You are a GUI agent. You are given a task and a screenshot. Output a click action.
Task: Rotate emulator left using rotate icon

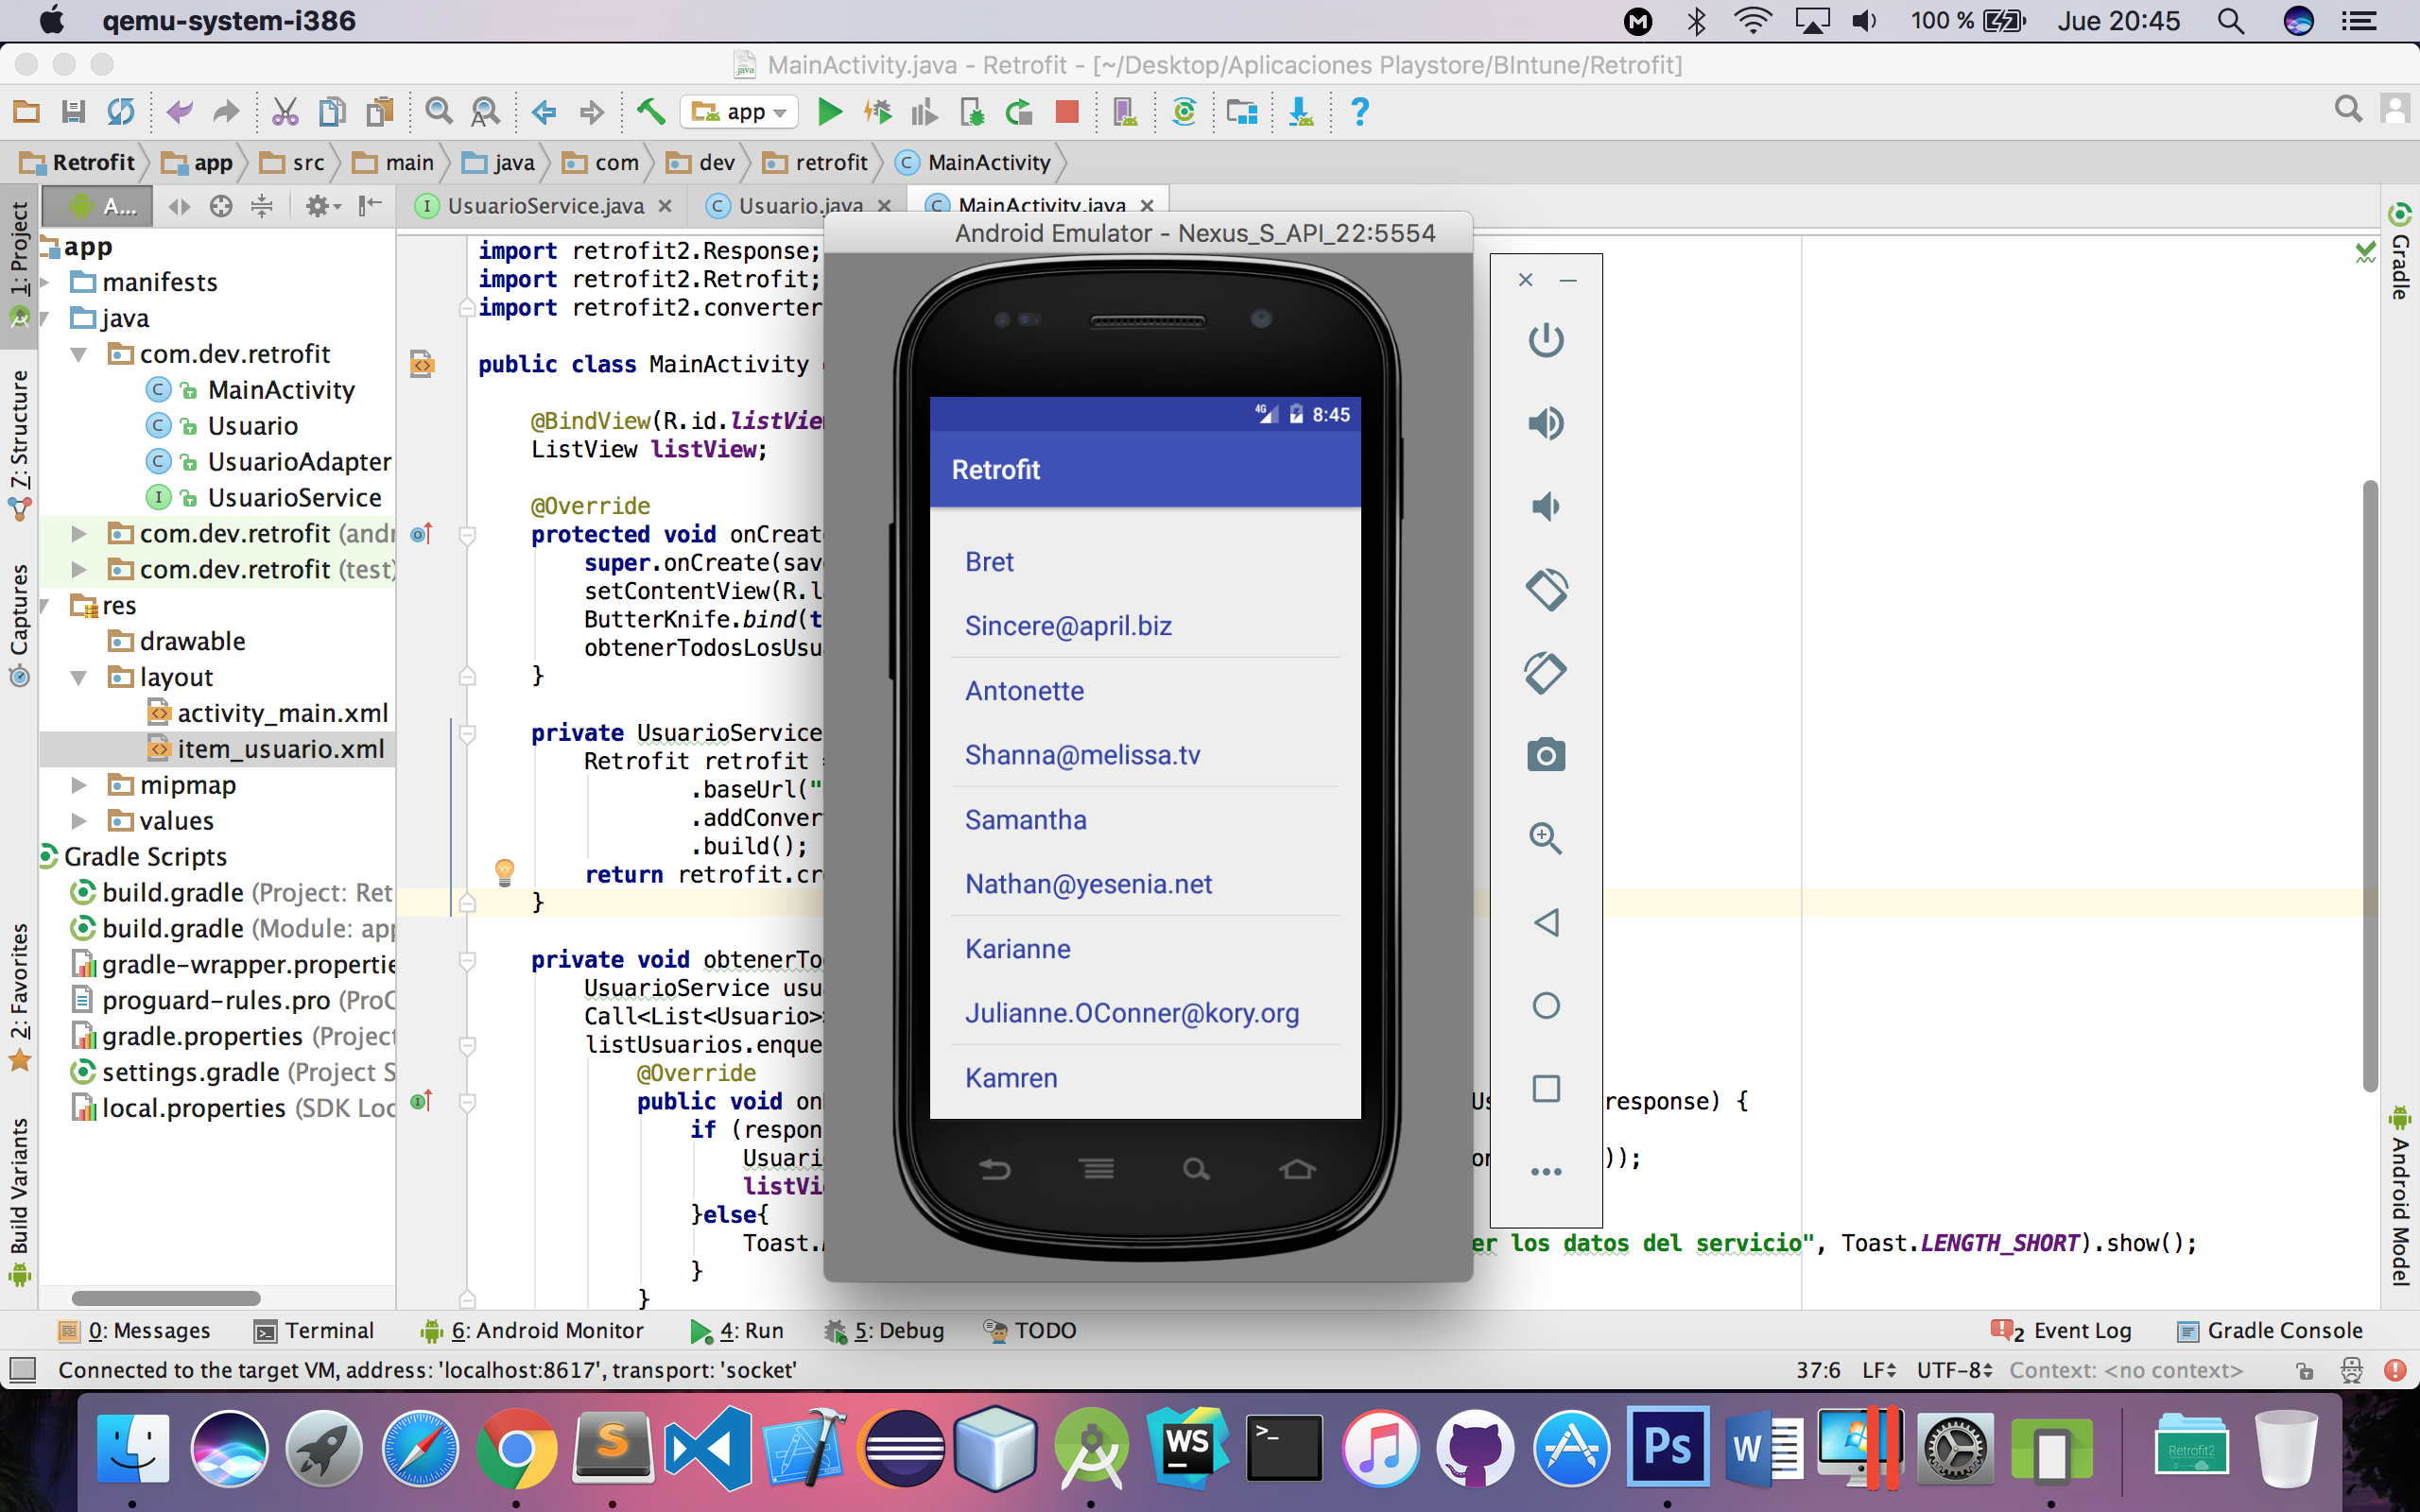(x=1545, y=589)
